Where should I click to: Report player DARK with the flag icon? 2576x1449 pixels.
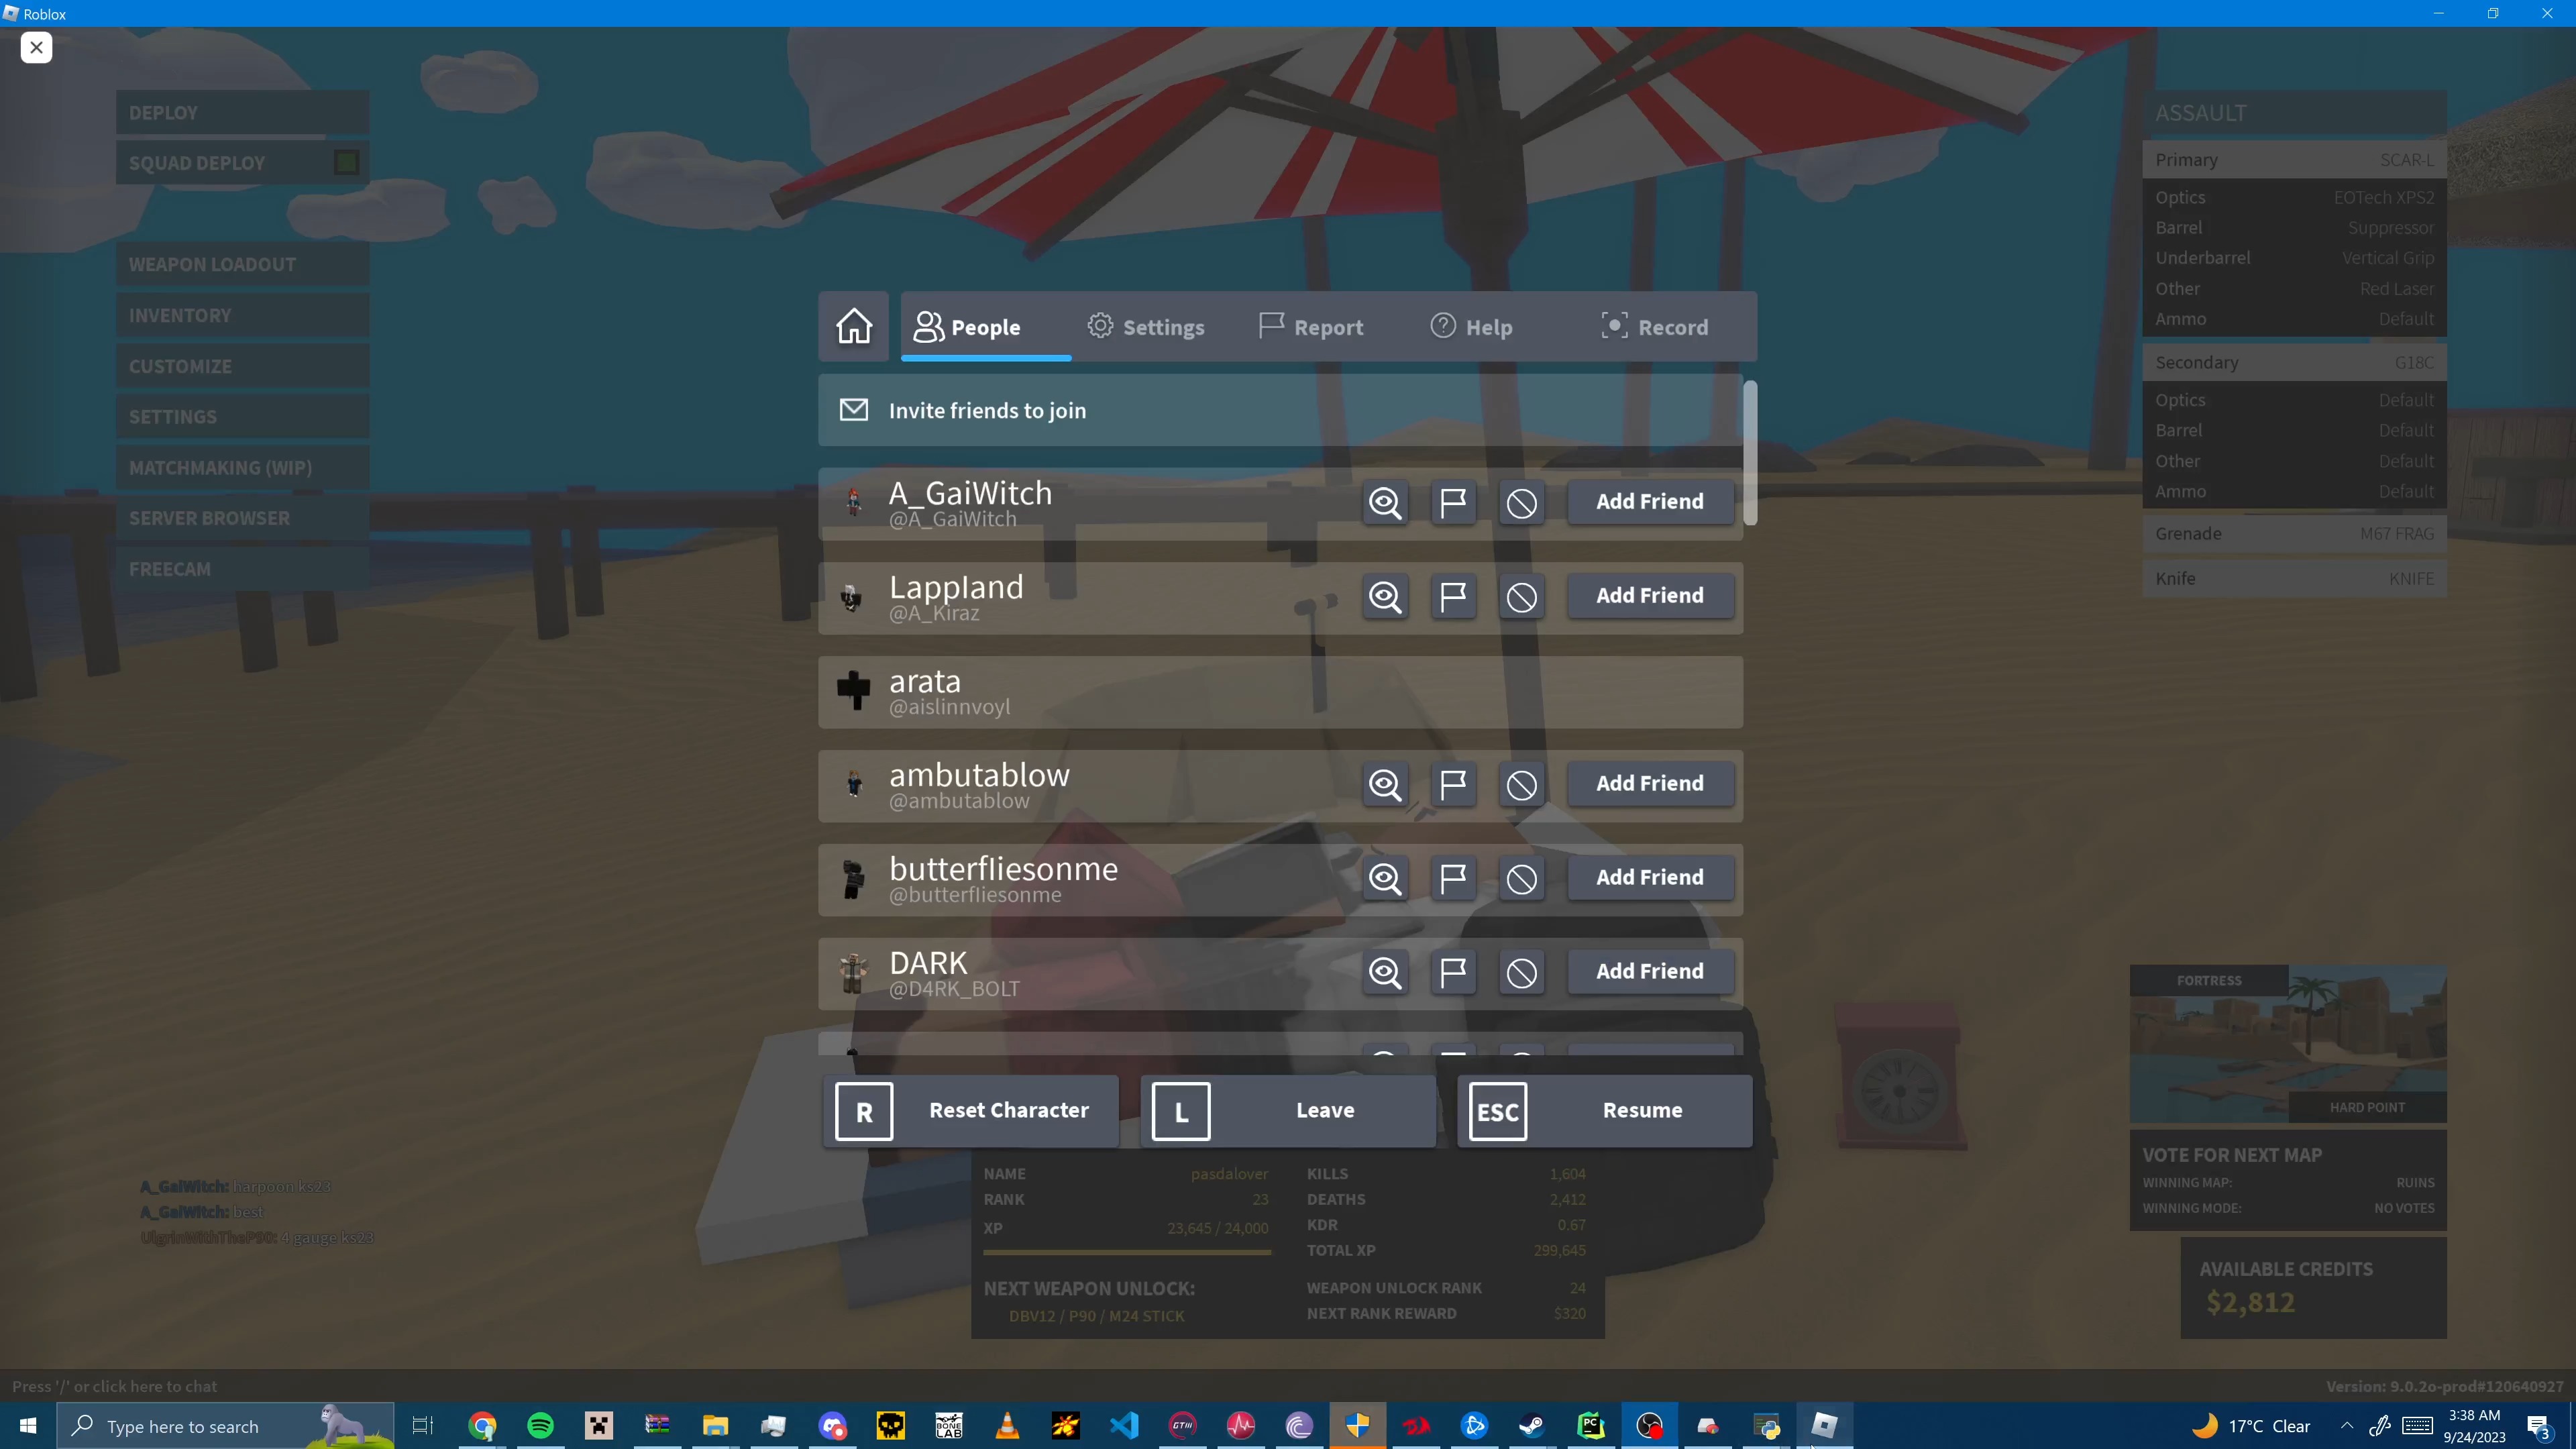click(x=1453, y=972)
